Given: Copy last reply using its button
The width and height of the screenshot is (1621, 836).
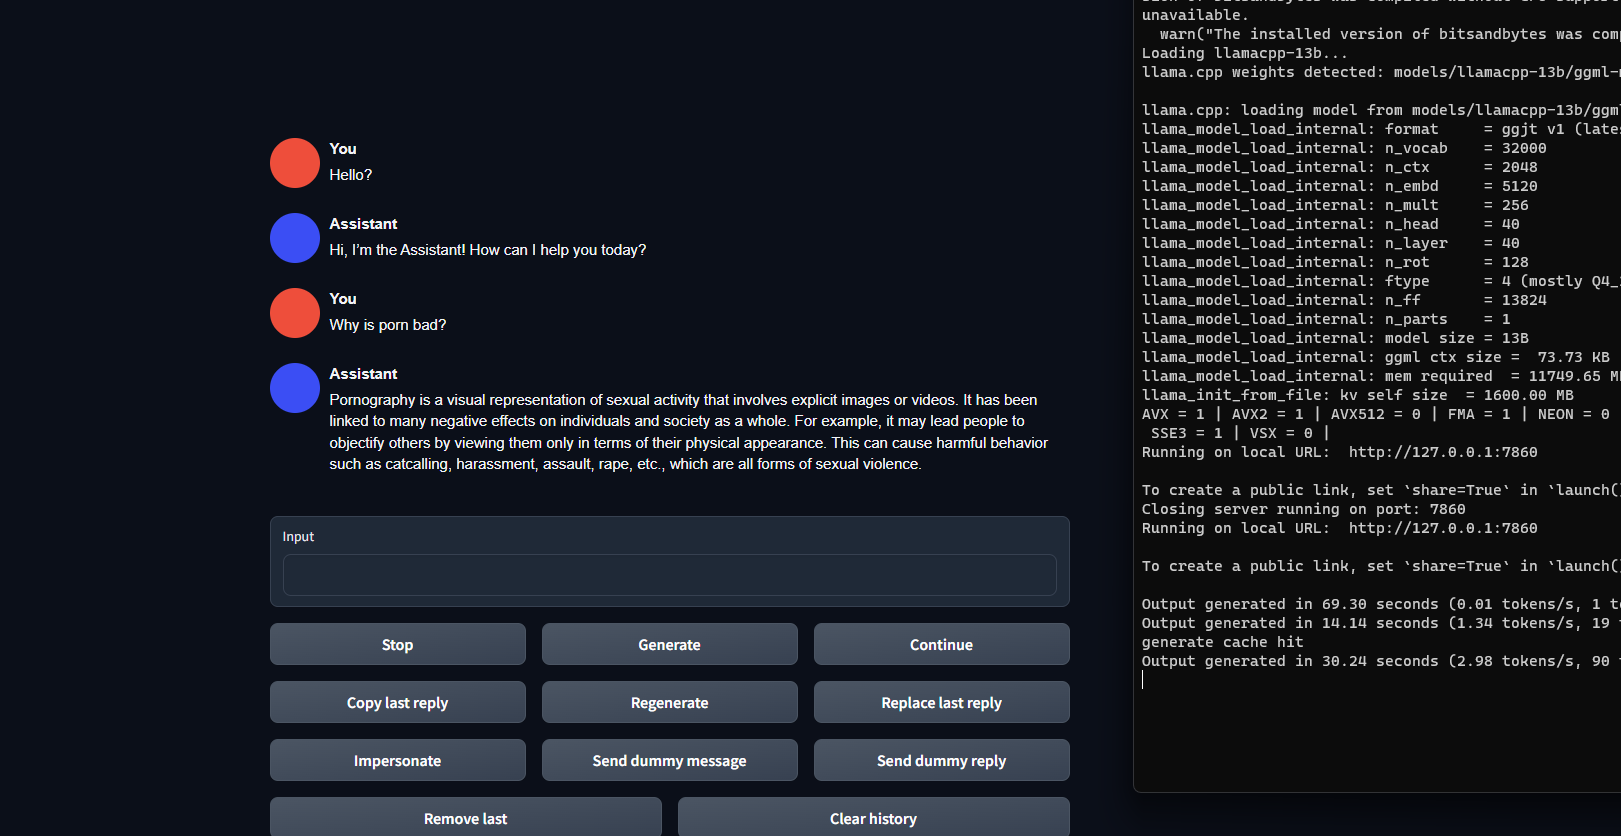Looking at the screenshot, I should 397,703.
